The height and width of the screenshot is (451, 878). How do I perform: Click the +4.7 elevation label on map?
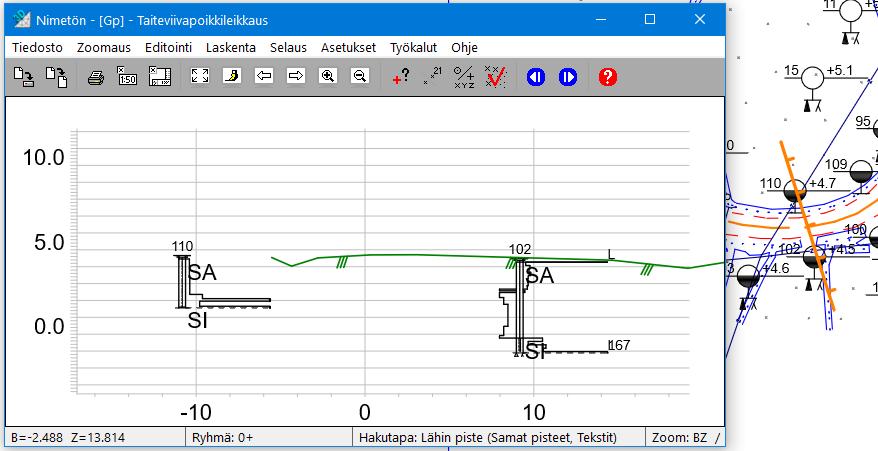click(823, 183)
